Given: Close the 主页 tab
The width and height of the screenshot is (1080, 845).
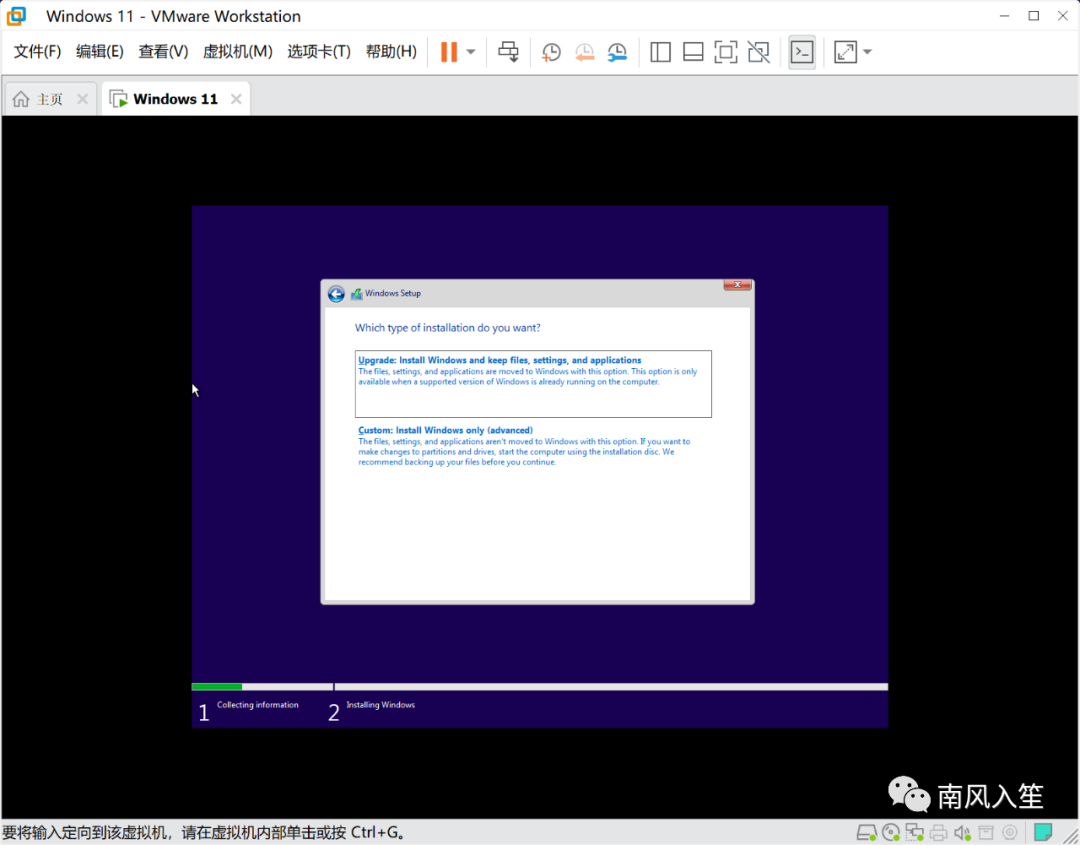Looking at the screenshot, I should coord(83,99).
